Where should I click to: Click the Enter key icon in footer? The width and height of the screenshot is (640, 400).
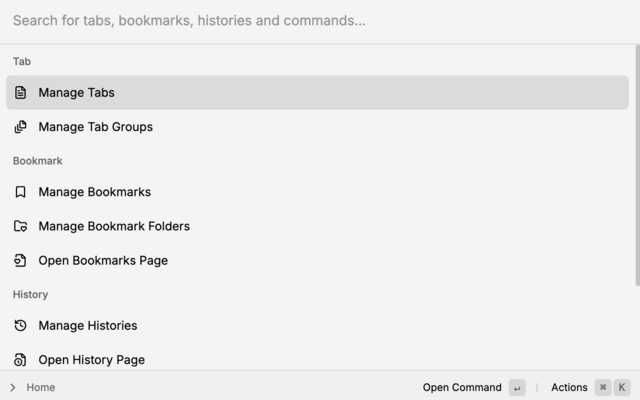tap(517, 388)
